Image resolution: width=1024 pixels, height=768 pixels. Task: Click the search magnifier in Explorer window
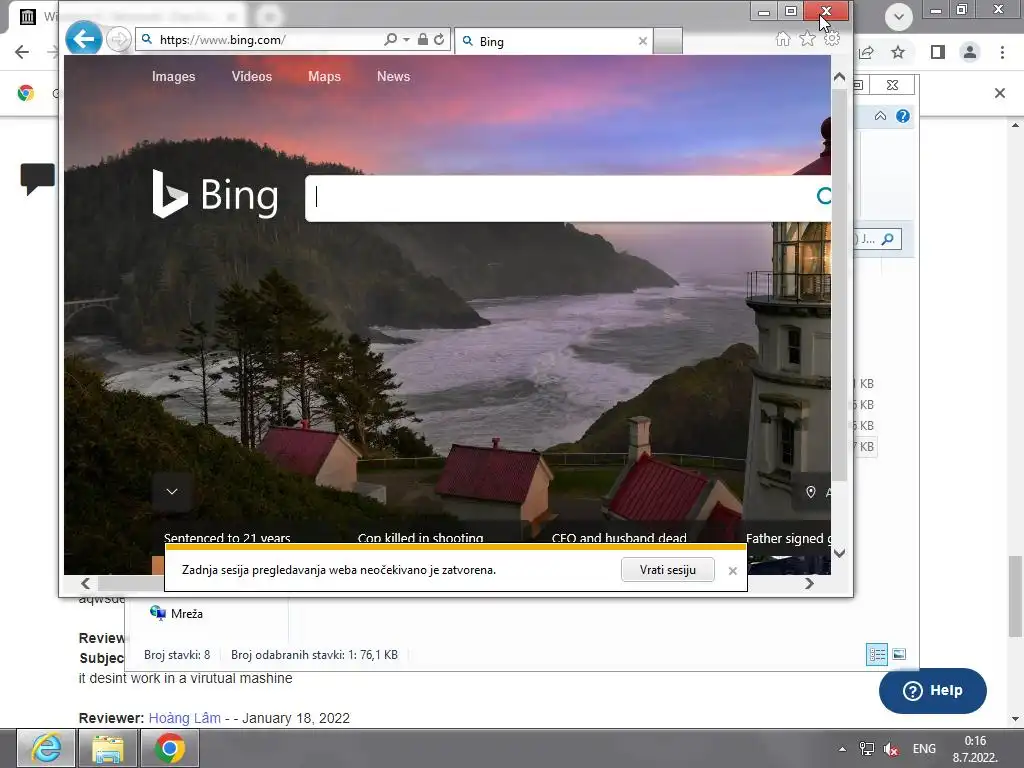(x=888, y=239)
